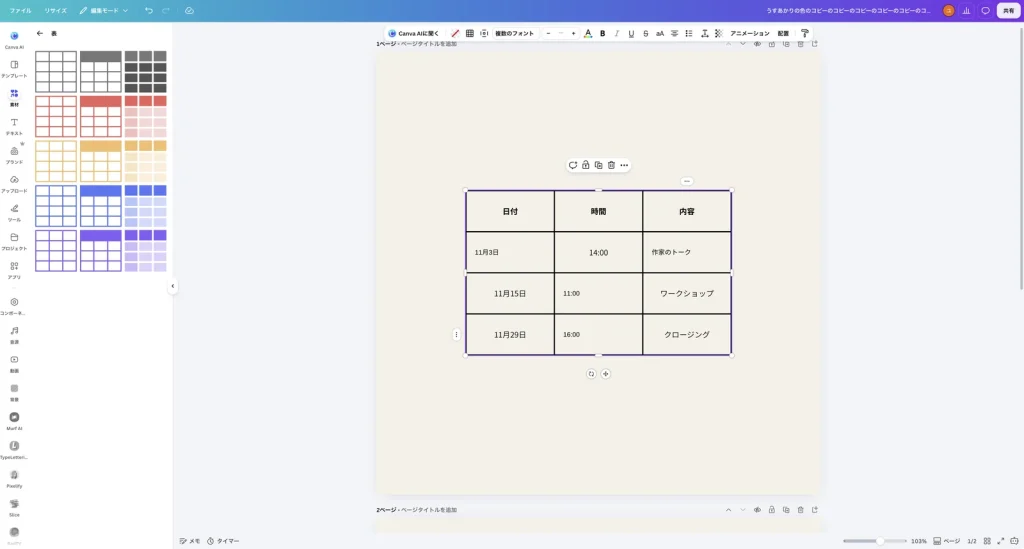Screen dimensions: 1024x549
Task: Open the リサイズ menu
Action: coord(56,10)
